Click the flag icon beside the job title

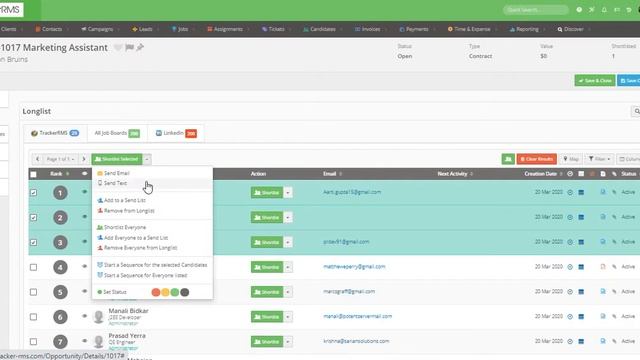(129, 47)
